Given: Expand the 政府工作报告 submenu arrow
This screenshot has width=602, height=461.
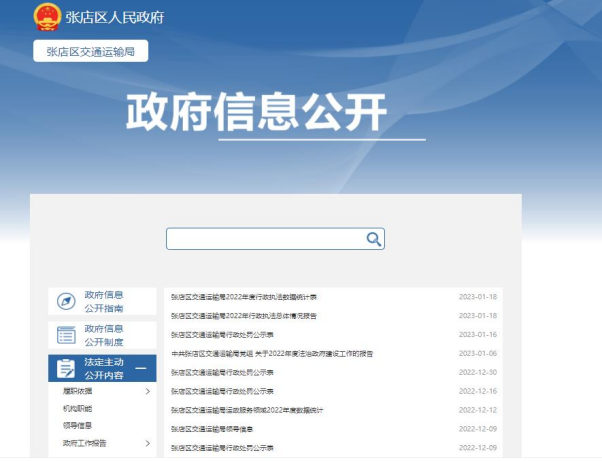Looking at the screenshot, I should [x=147, y=443].
